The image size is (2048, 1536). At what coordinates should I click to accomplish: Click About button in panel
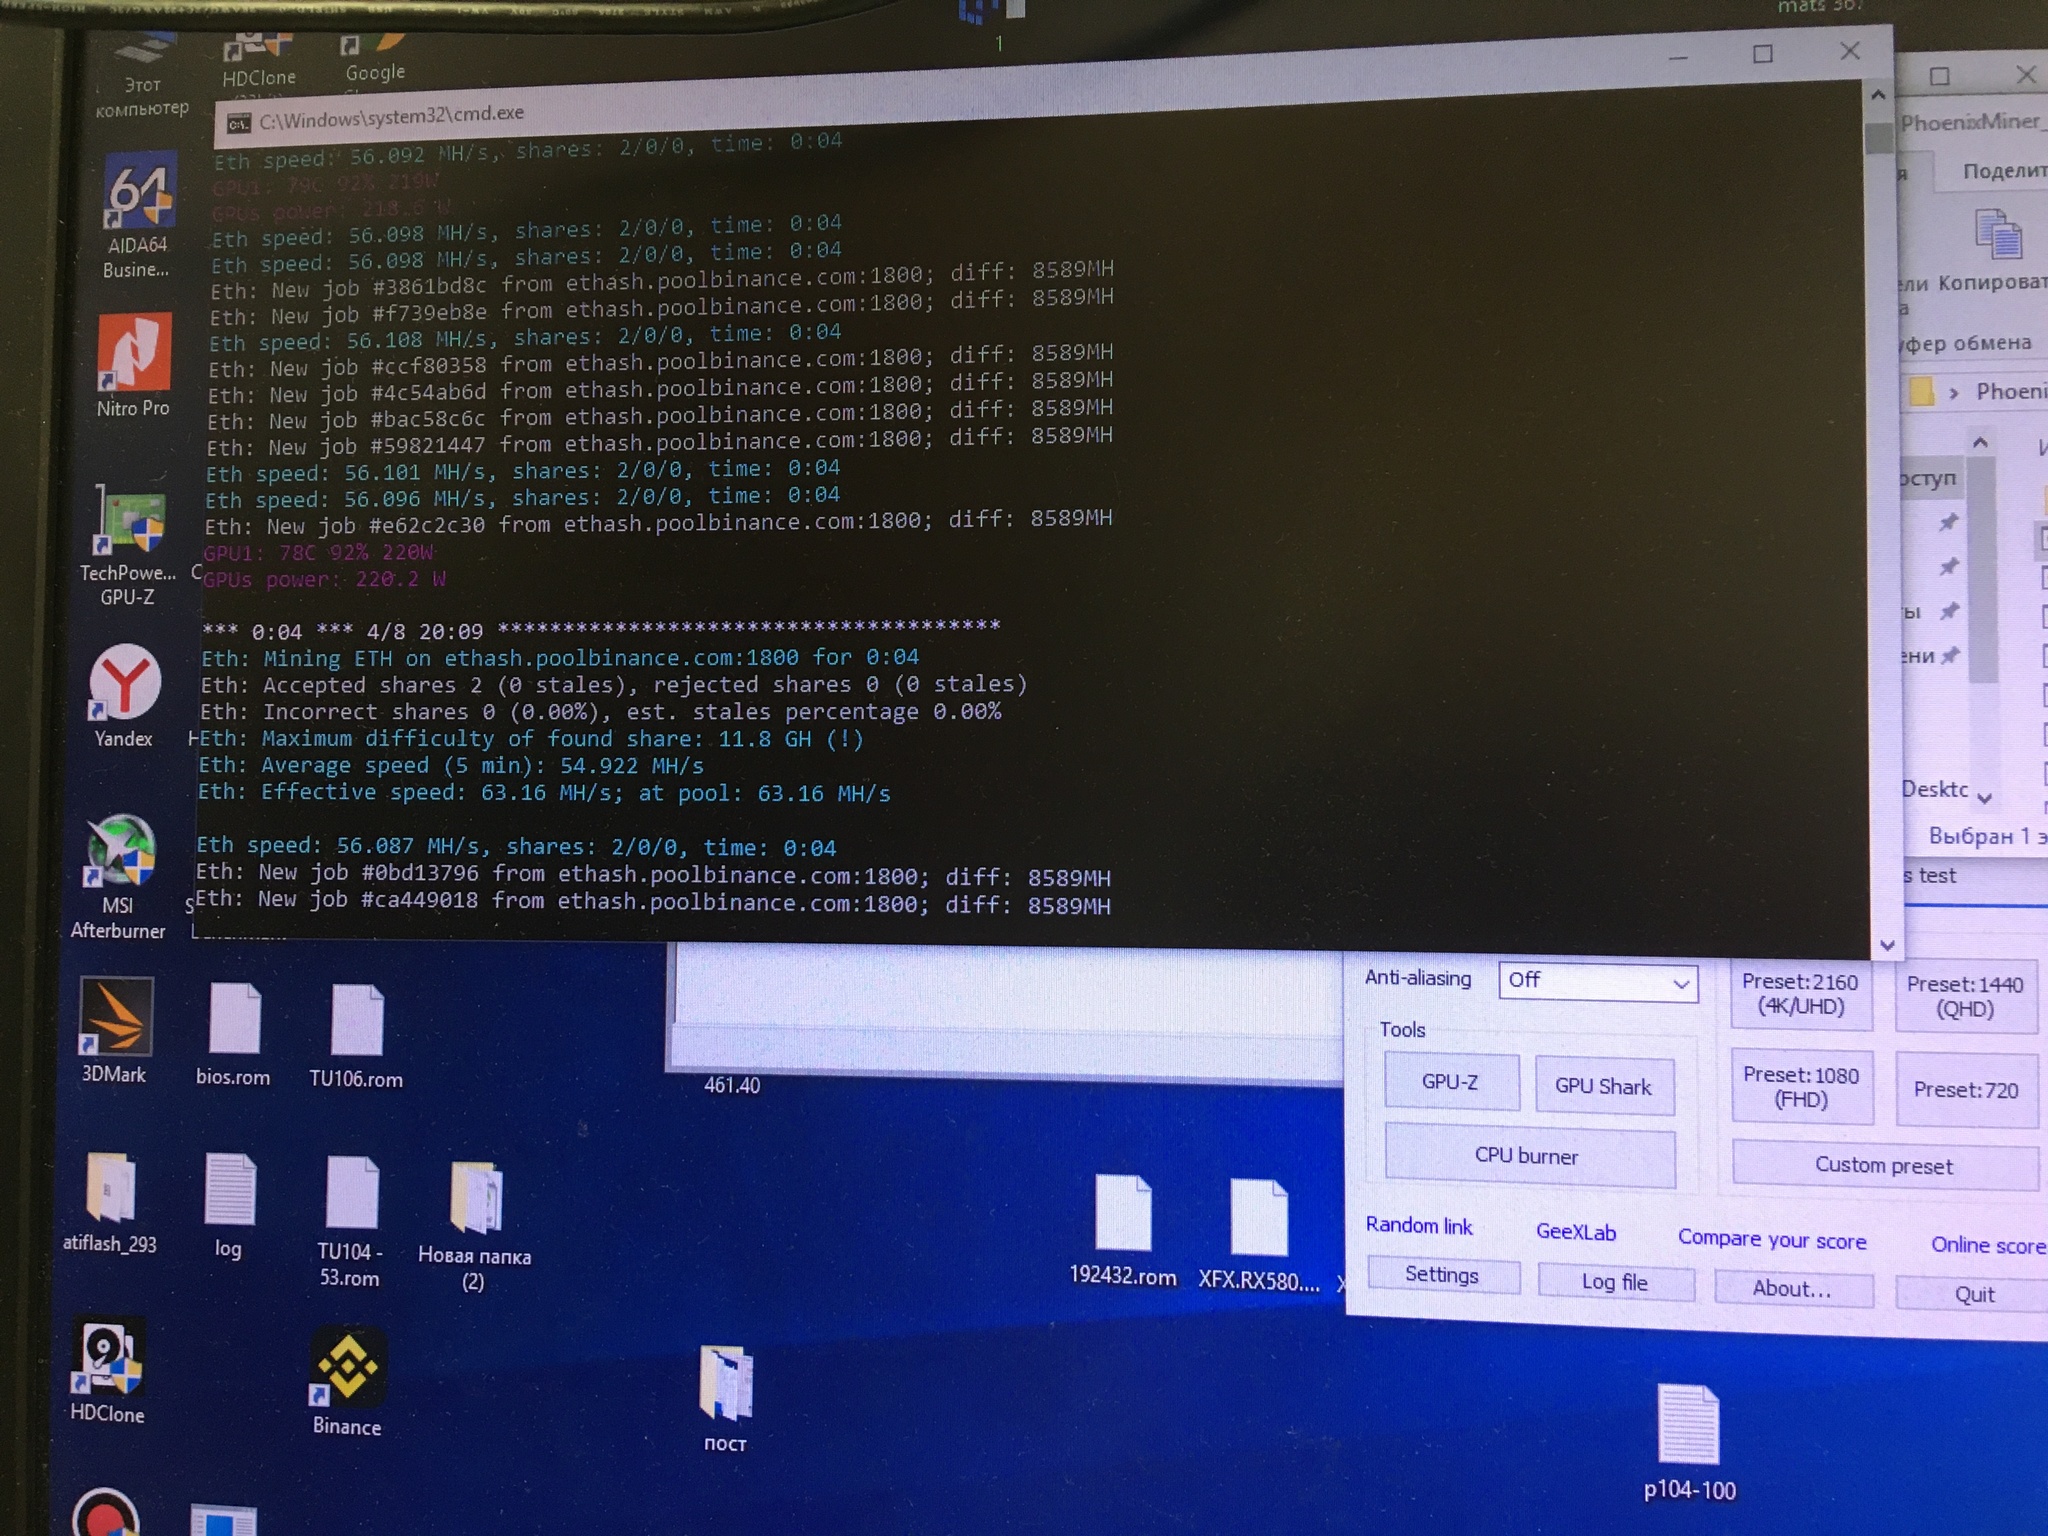pyautogui.click(x=1787, y=1283)
